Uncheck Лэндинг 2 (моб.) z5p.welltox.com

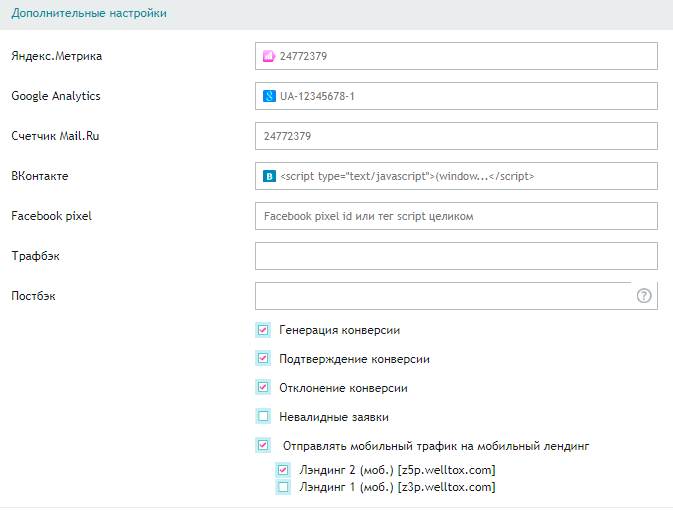pos(283,470)
